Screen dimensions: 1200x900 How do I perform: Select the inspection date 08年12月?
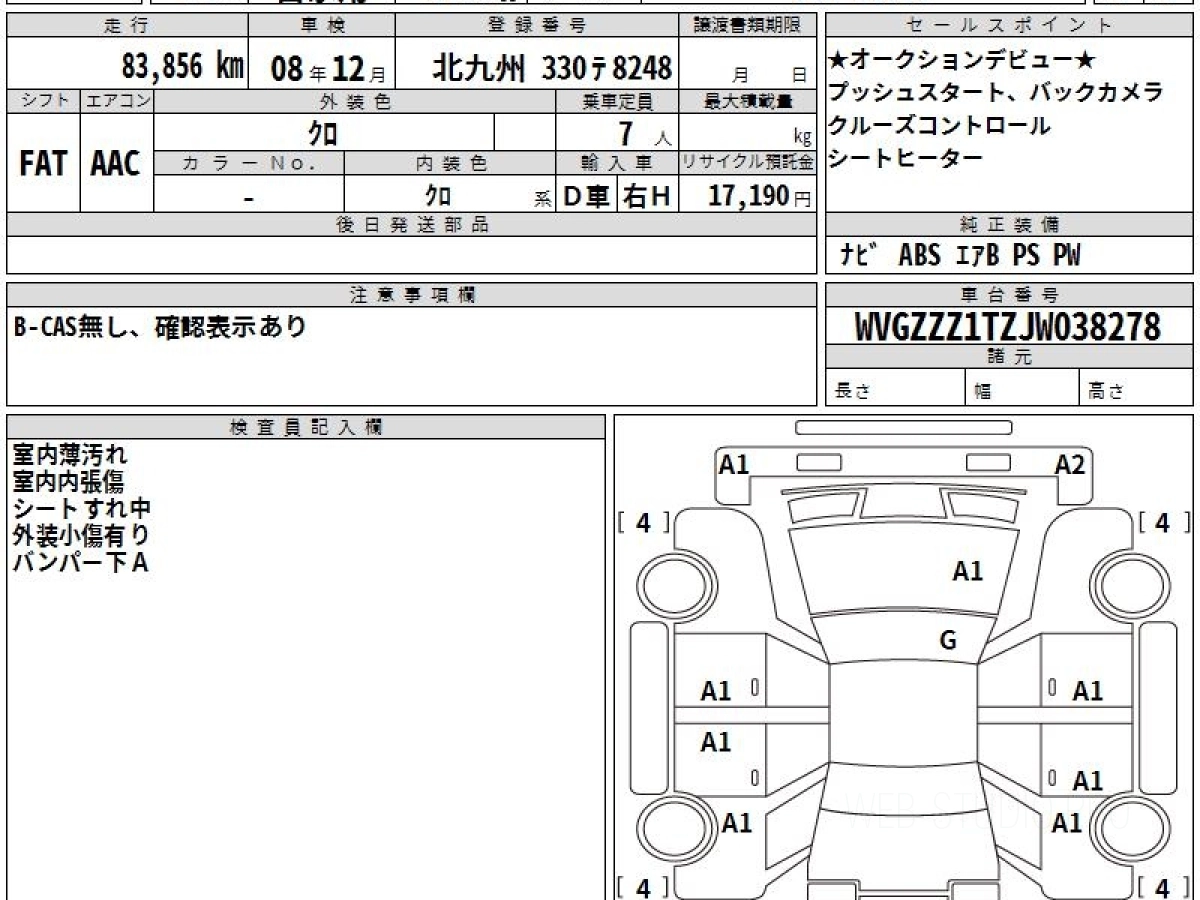tap(327, 68)
